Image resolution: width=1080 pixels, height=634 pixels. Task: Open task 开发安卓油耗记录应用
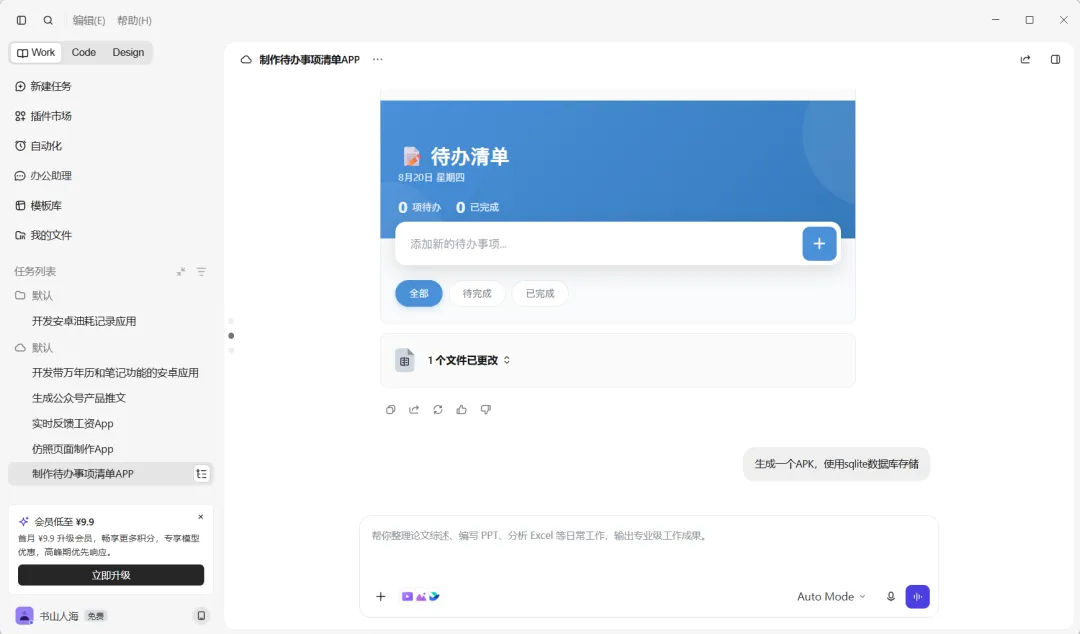(x=84, y=321)
